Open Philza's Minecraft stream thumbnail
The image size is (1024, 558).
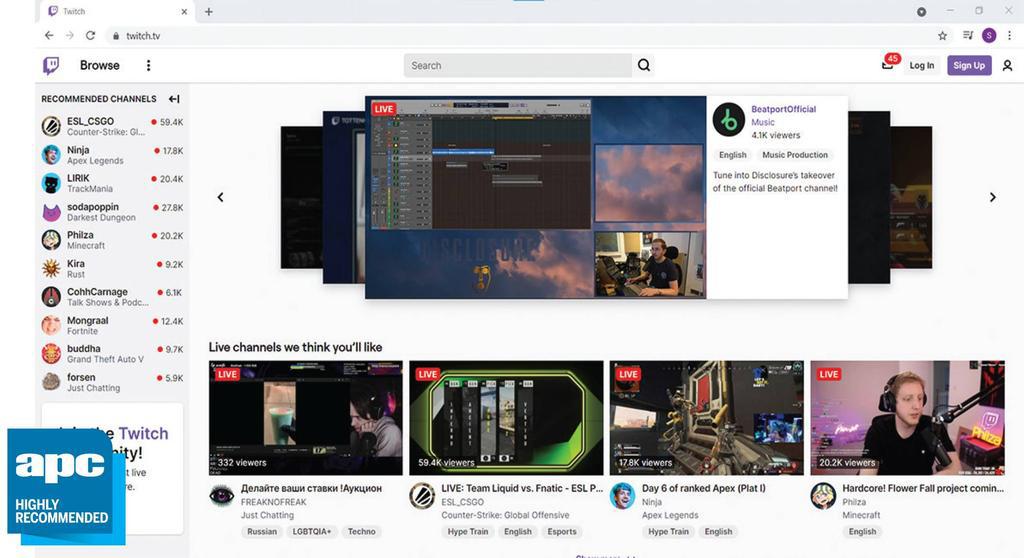[907, 418]
